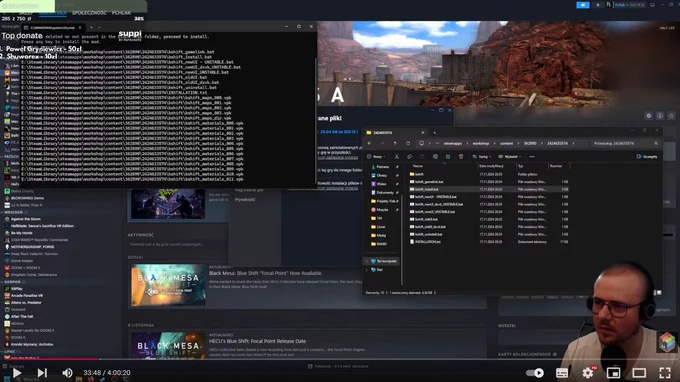This screenshot has height=382, width=680.
Task: Switch to theater mode
Action: [639, 373]
